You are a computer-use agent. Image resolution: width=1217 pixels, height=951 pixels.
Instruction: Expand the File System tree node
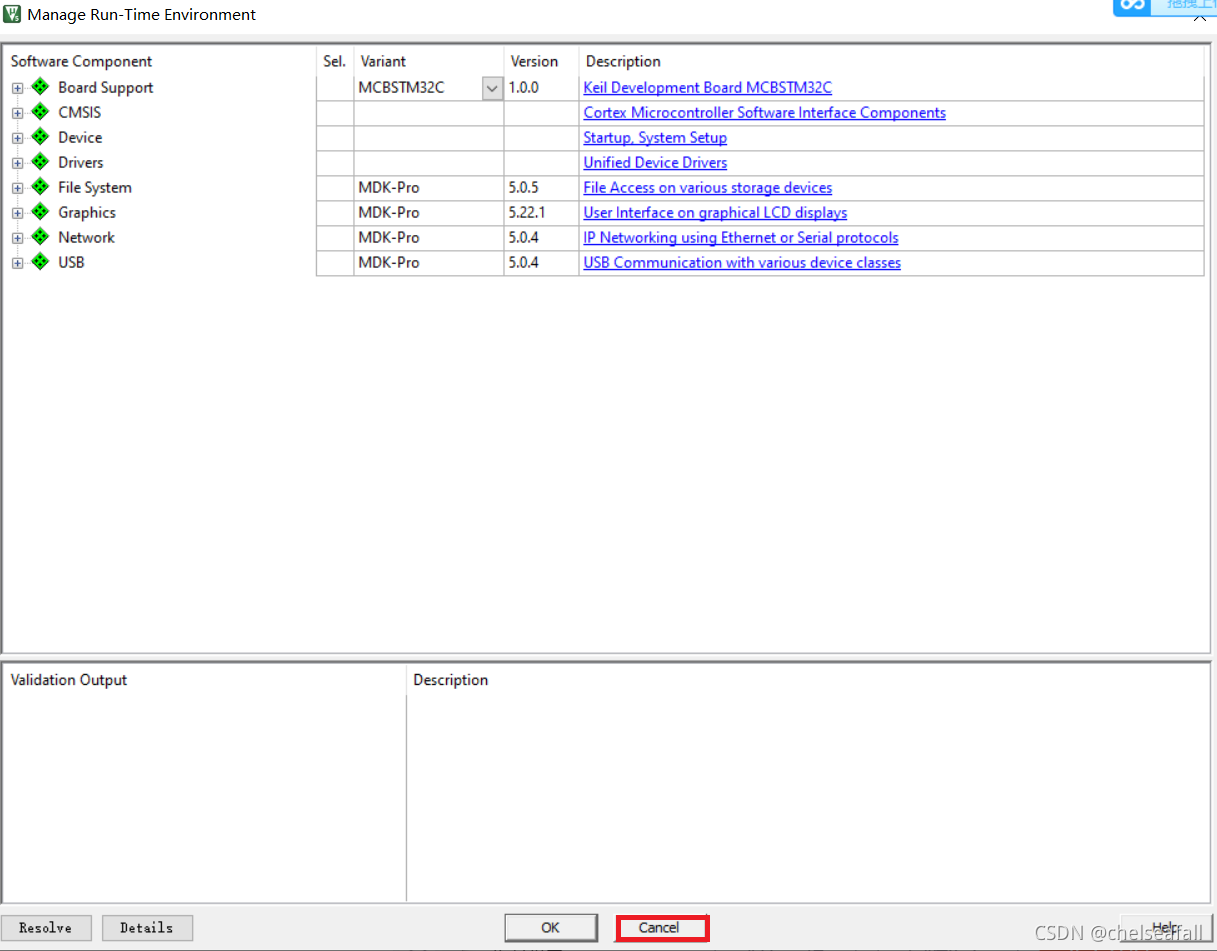coord(17,188)
